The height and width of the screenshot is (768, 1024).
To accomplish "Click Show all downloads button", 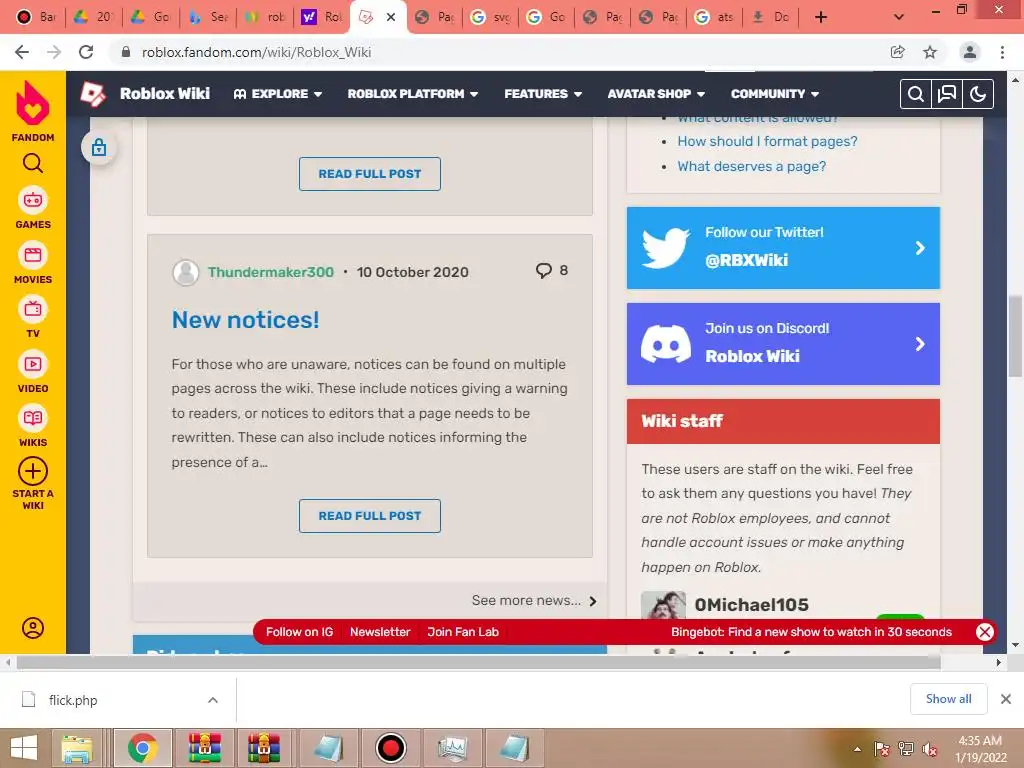I will pyautogui.click(x=948, y=699).
